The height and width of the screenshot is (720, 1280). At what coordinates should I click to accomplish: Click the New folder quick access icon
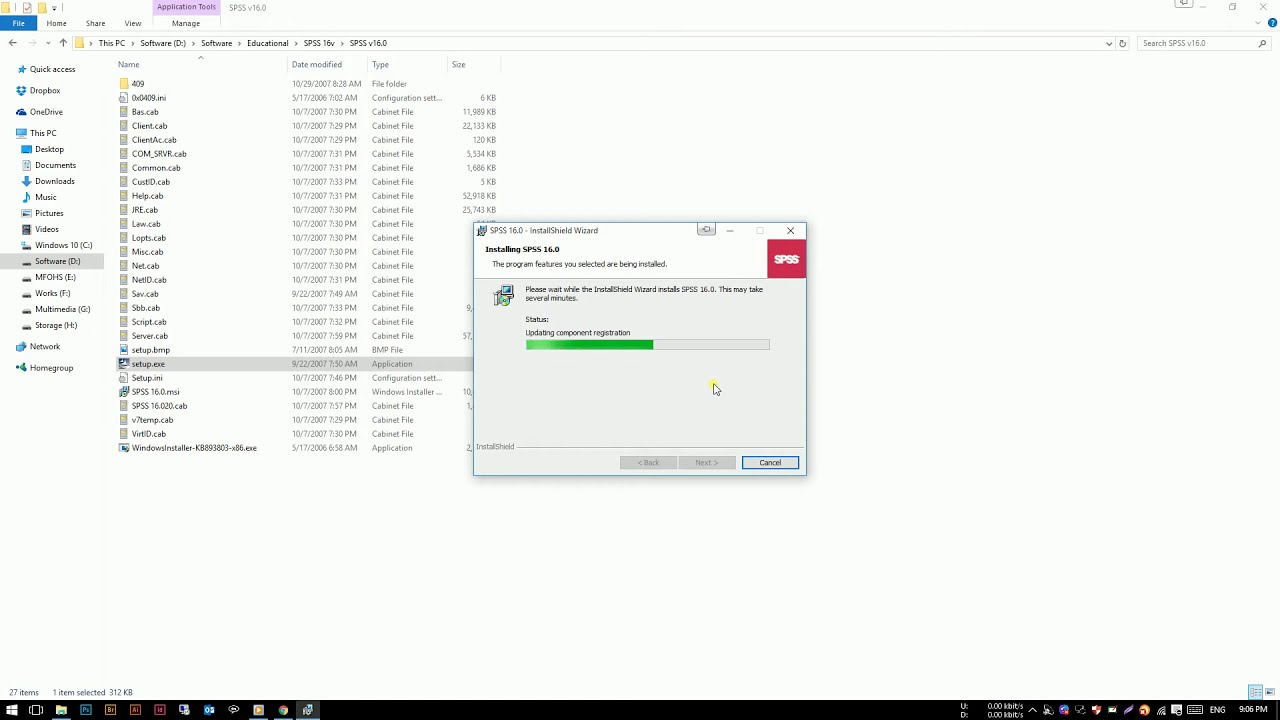[x=41, y=7]
